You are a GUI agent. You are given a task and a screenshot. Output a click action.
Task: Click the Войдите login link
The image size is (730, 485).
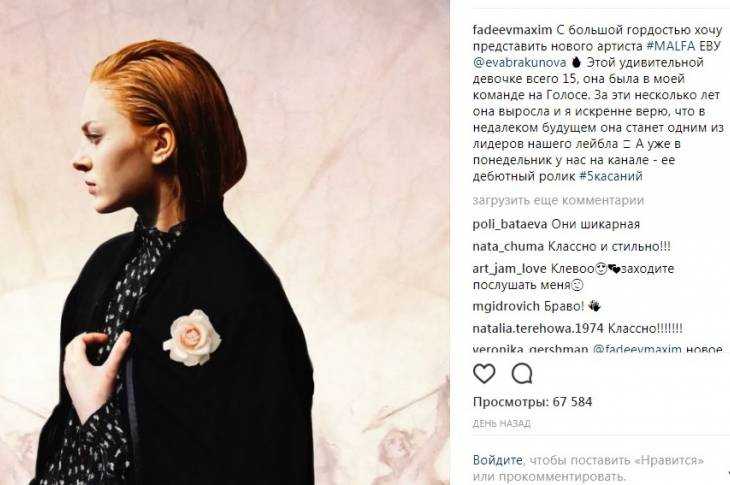point(497,460)
